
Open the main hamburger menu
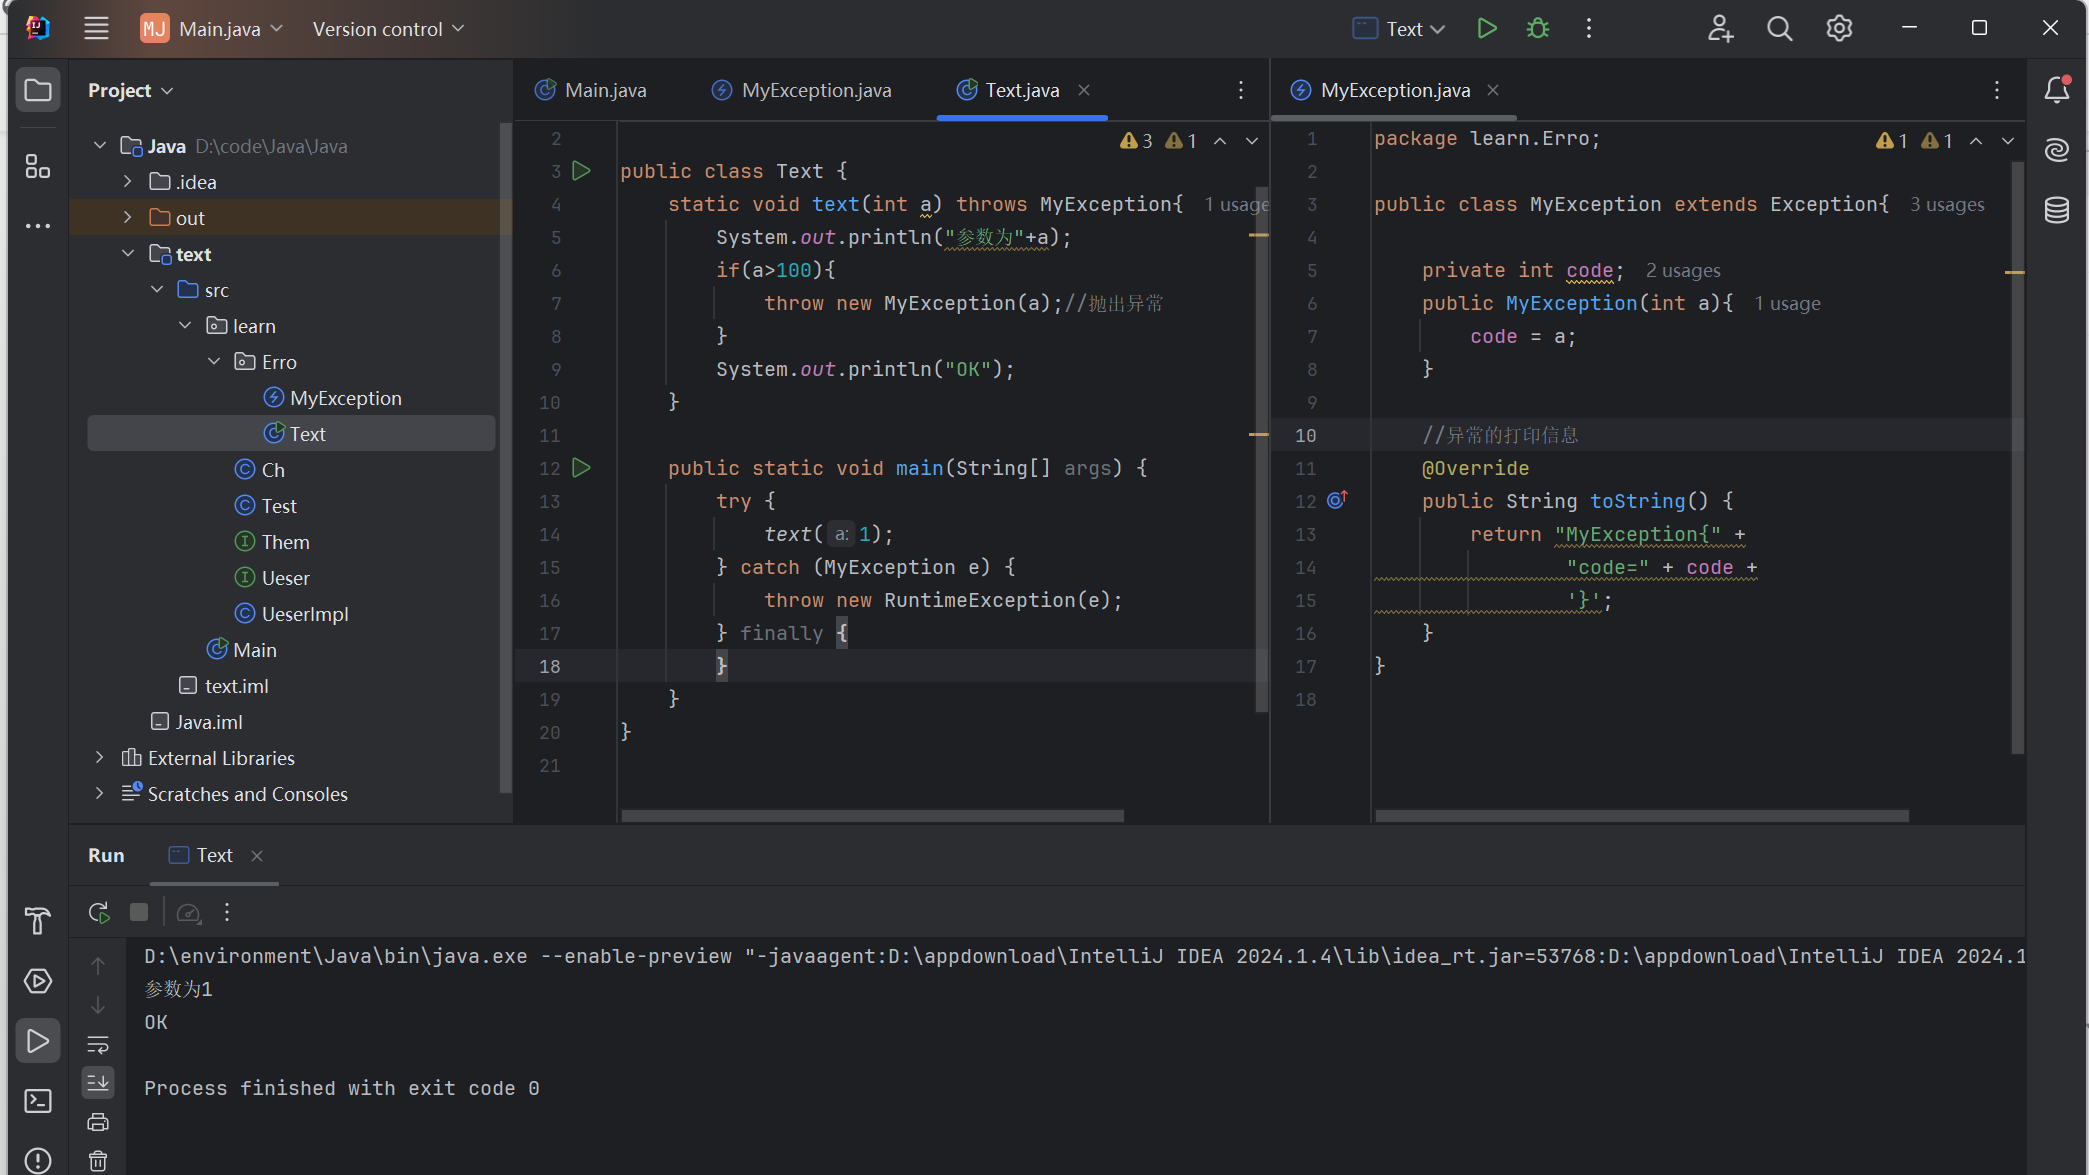coord(96,28)
